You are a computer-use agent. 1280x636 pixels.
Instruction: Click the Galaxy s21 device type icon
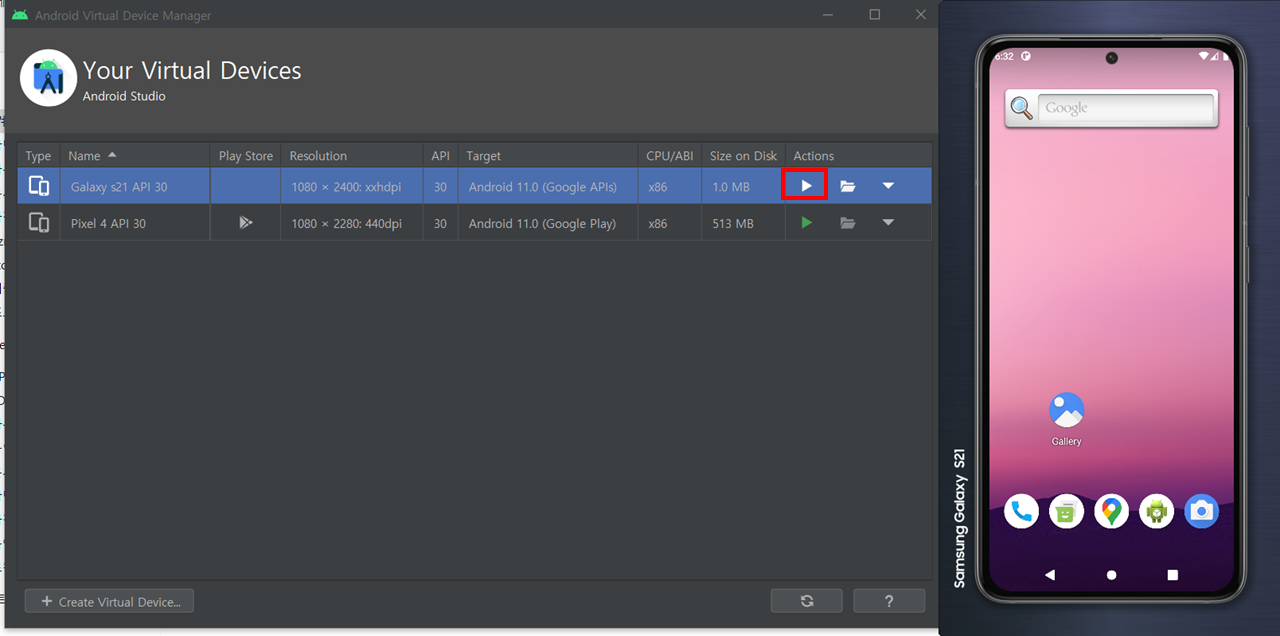[39, 186]
